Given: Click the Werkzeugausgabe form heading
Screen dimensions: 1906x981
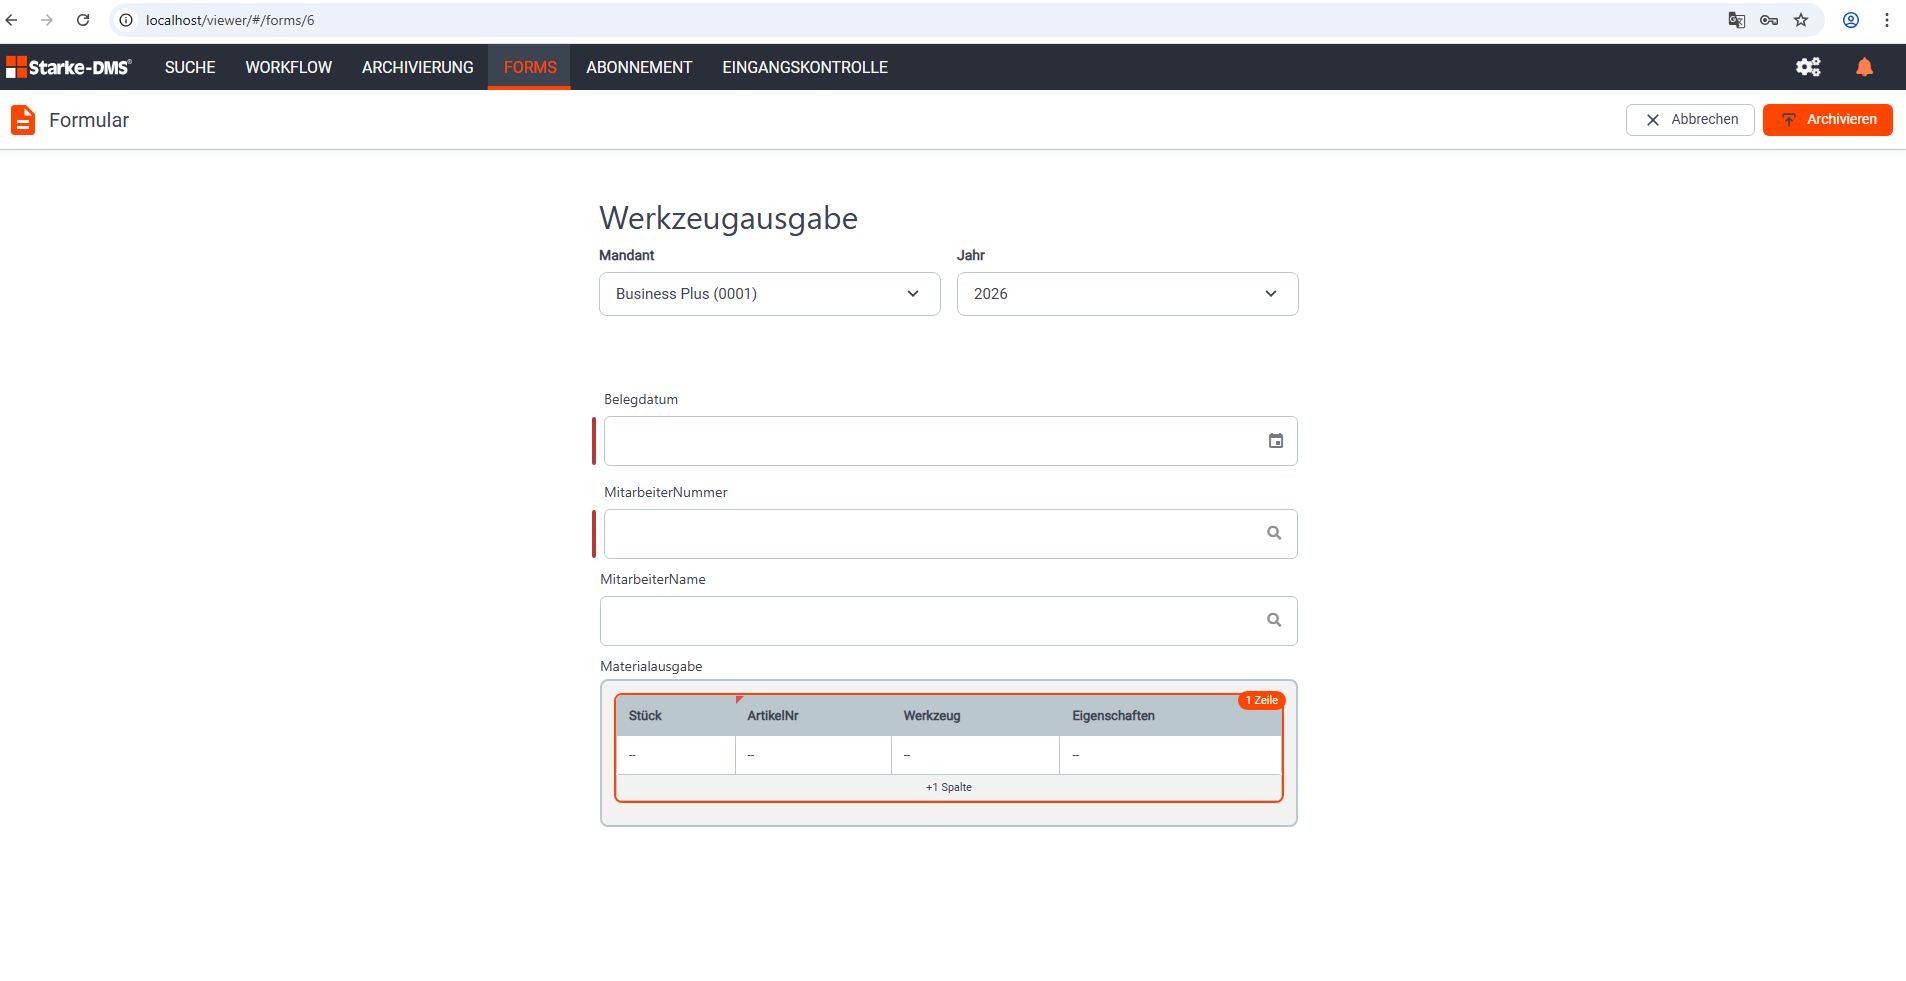Looking at the screenshot, I should (x=728, y=218).
